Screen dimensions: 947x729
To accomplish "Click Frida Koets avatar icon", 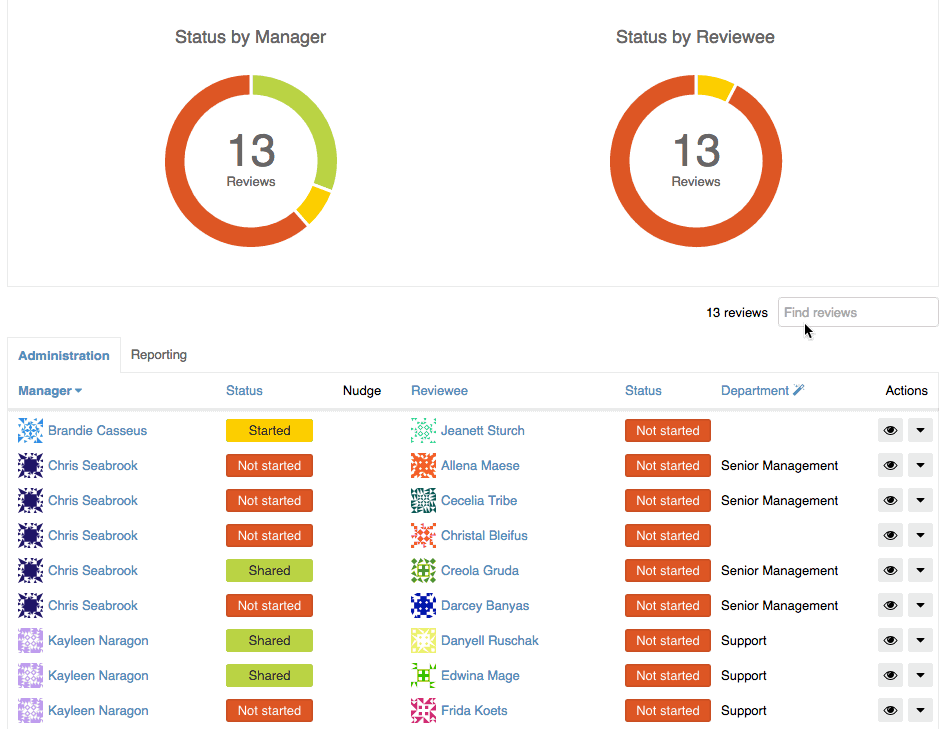I will click(424, 711).
